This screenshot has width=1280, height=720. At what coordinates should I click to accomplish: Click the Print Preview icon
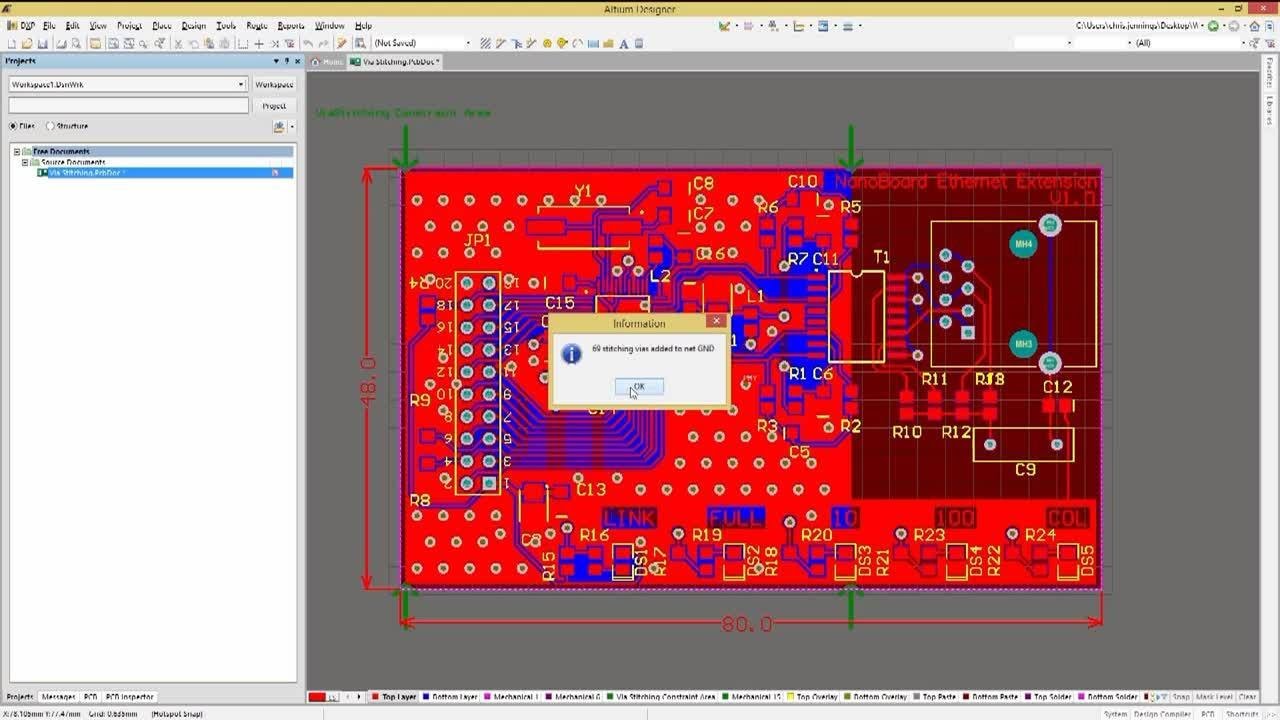click(x=76, y=43)
